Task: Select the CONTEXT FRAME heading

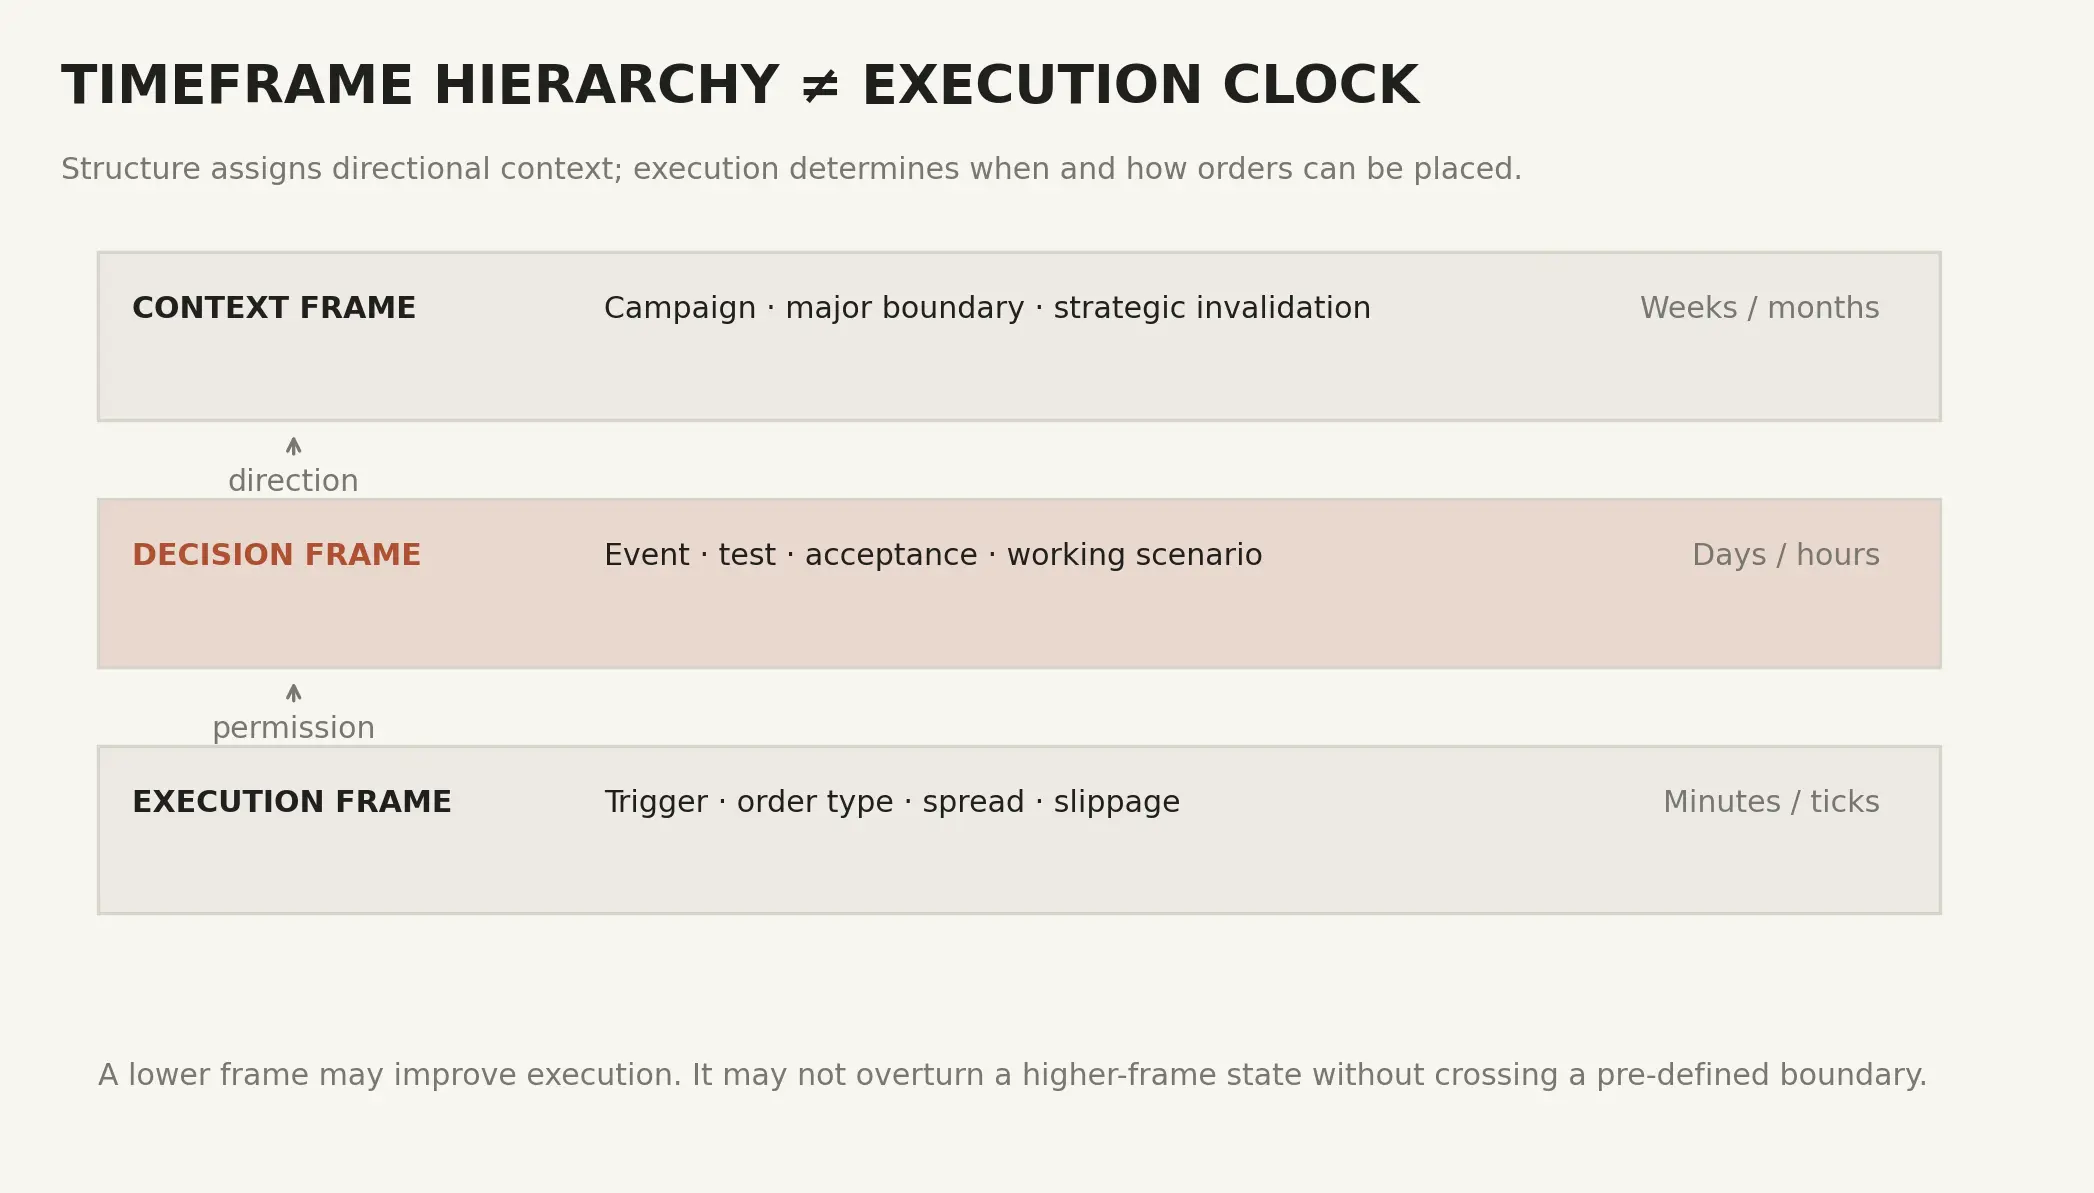Action: pyautogui.click(x=274, y=308)
